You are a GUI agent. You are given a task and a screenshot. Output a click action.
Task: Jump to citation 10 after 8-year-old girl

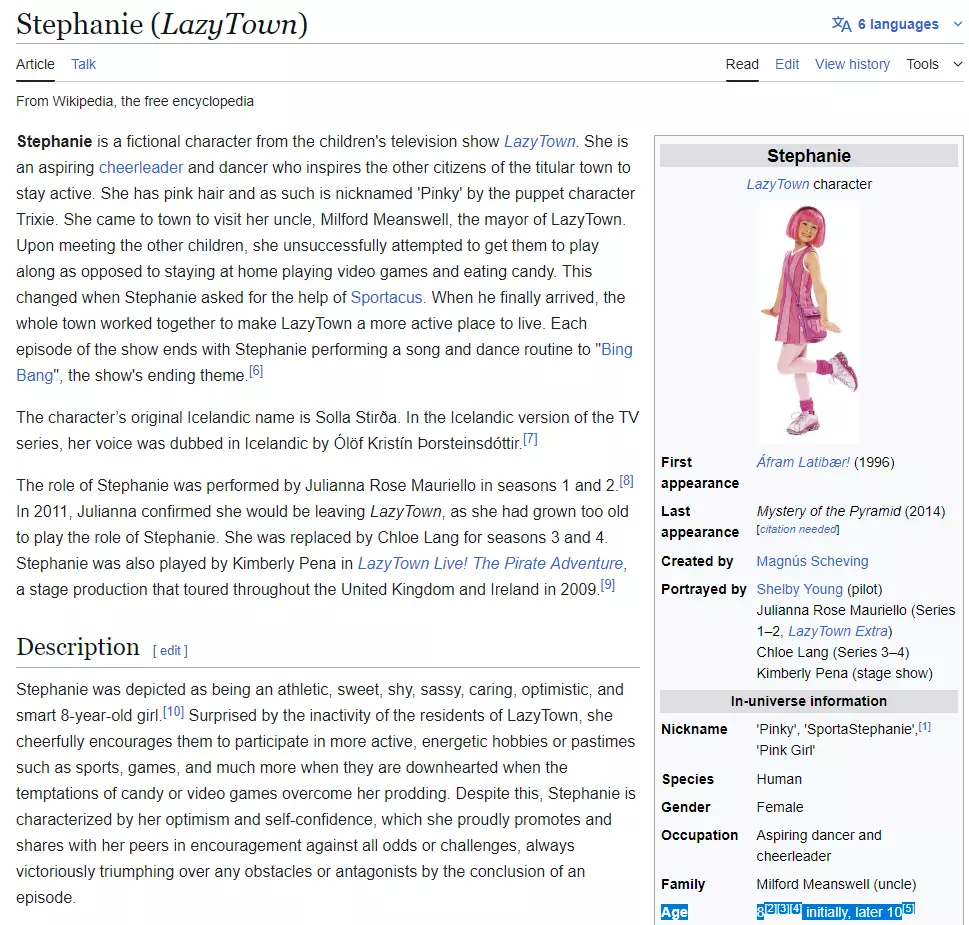[173, 712]
